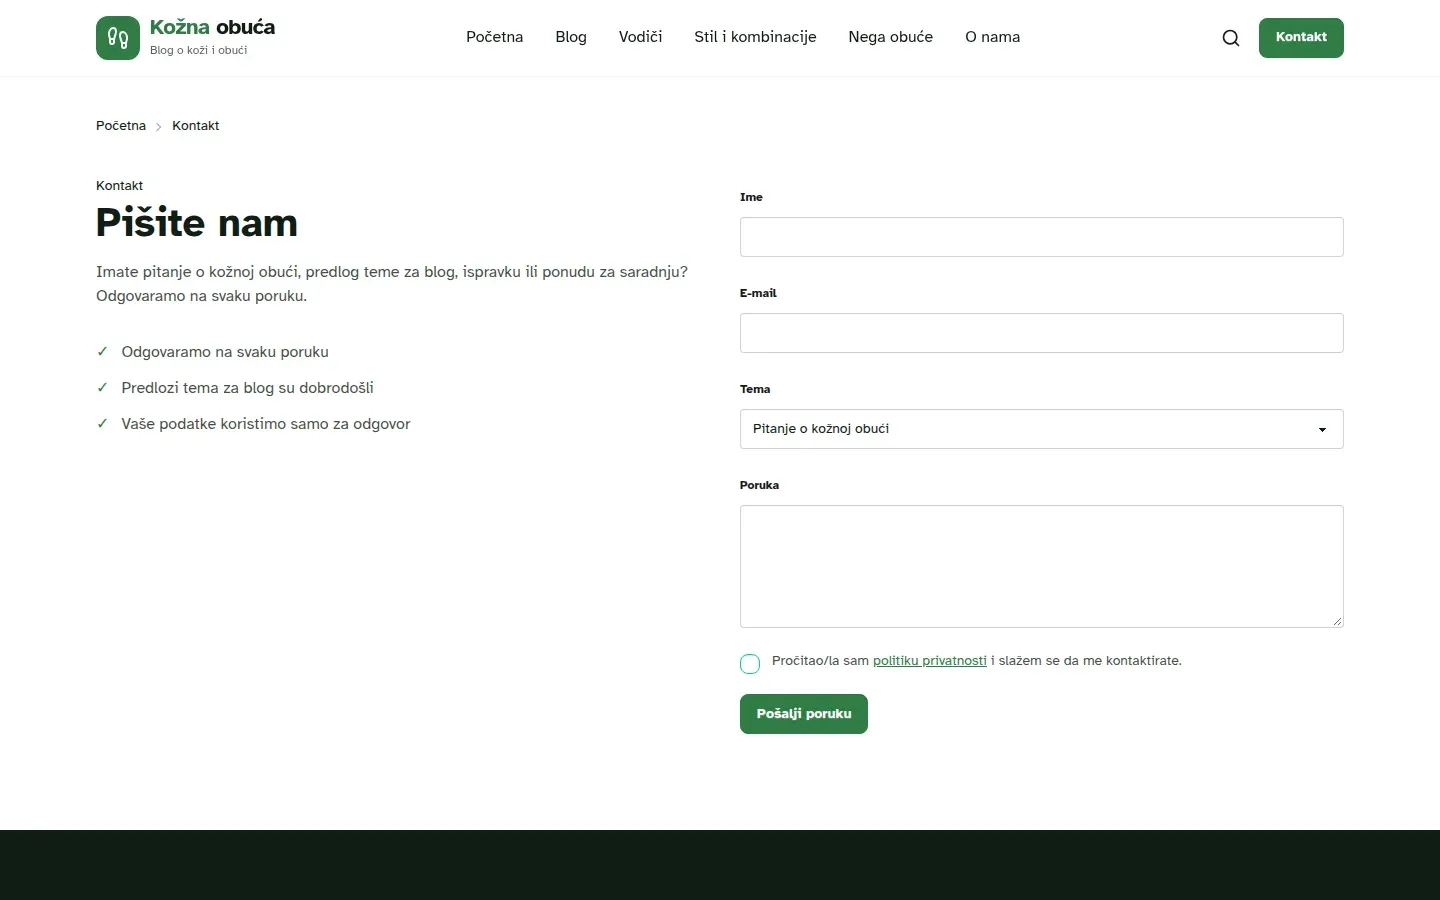
Task: Open the Blog menu item
Action: coord(571,37)
